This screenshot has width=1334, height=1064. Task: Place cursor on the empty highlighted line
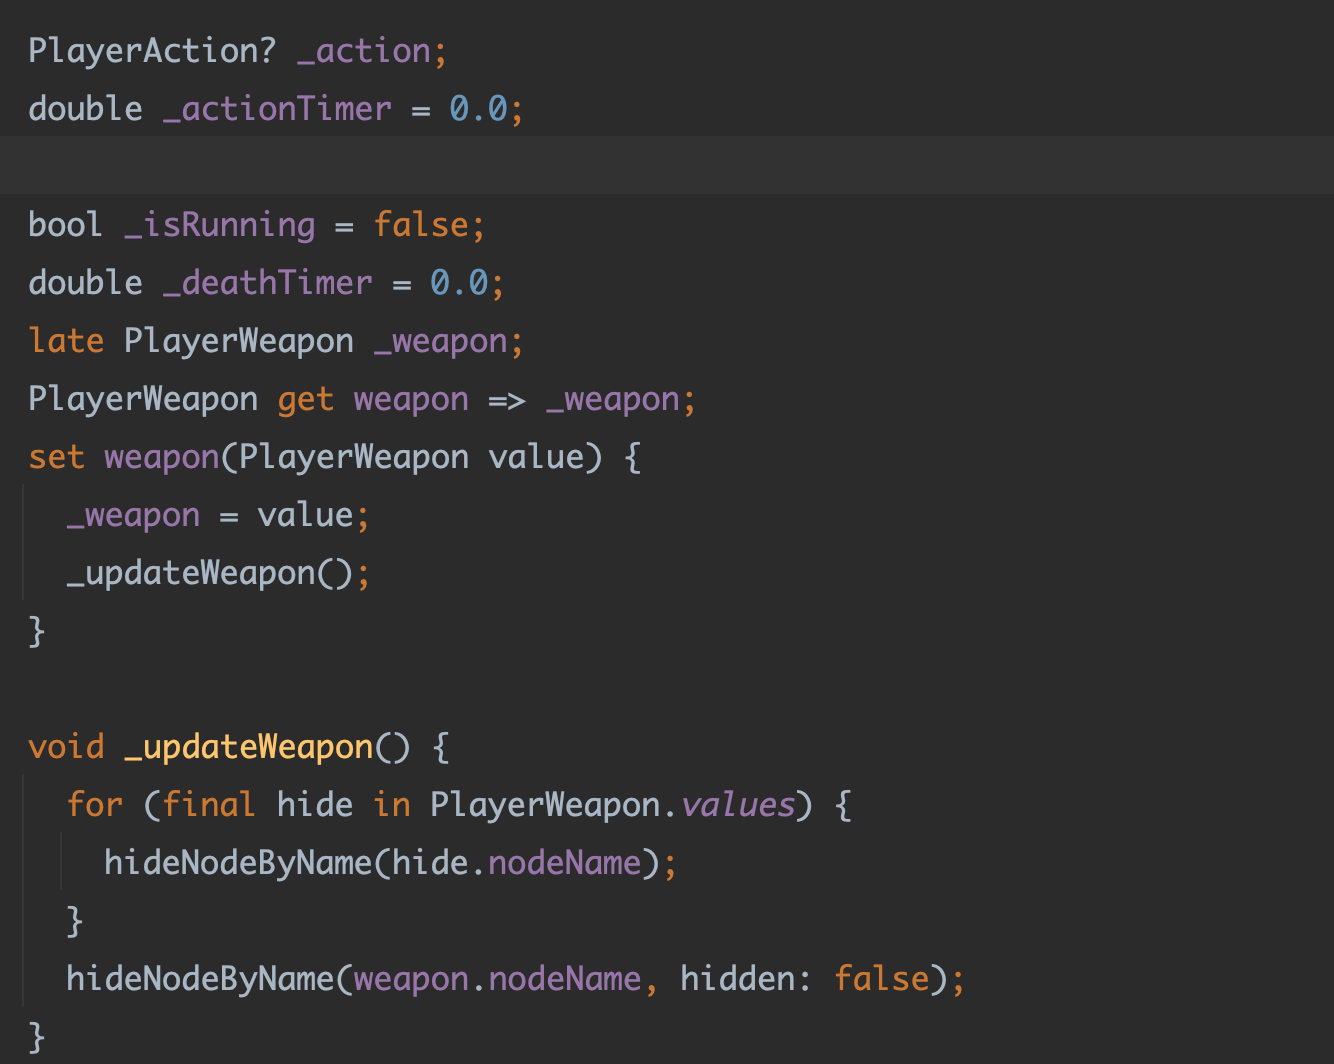[600, 165]
